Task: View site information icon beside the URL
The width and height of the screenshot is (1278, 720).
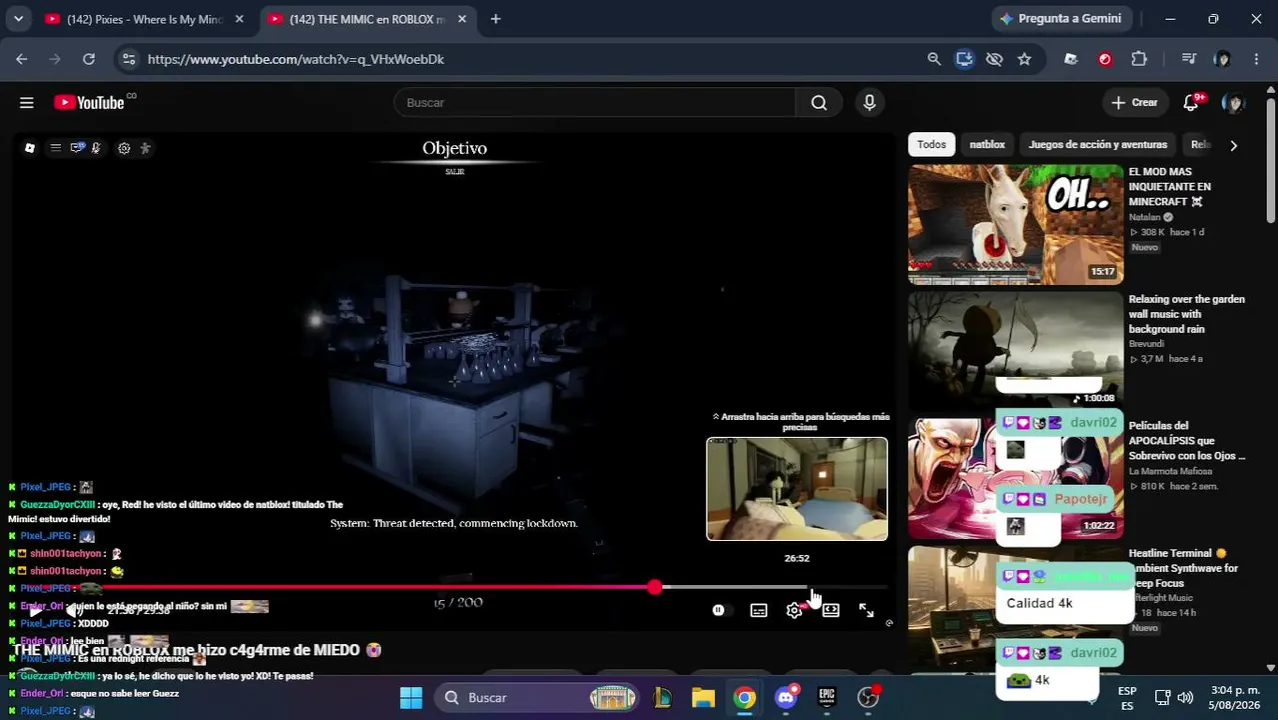Action: [x=128, y=59]
